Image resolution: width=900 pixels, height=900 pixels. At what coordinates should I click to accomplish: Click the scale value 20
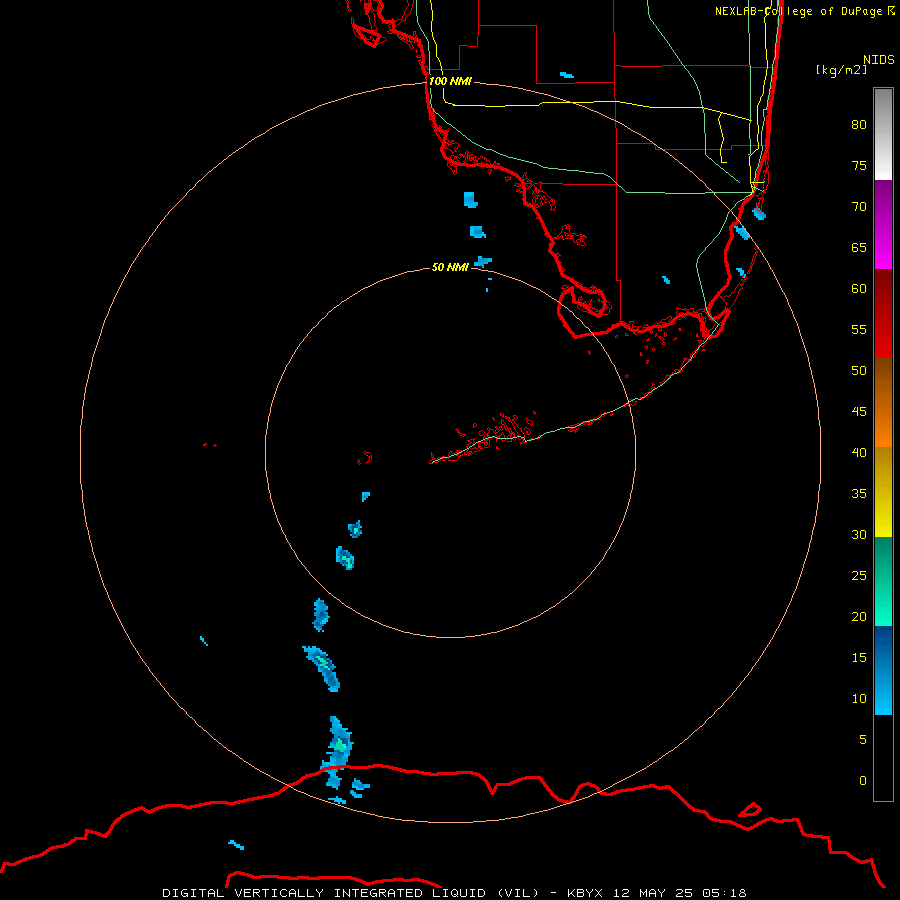[x=859, y=616]
